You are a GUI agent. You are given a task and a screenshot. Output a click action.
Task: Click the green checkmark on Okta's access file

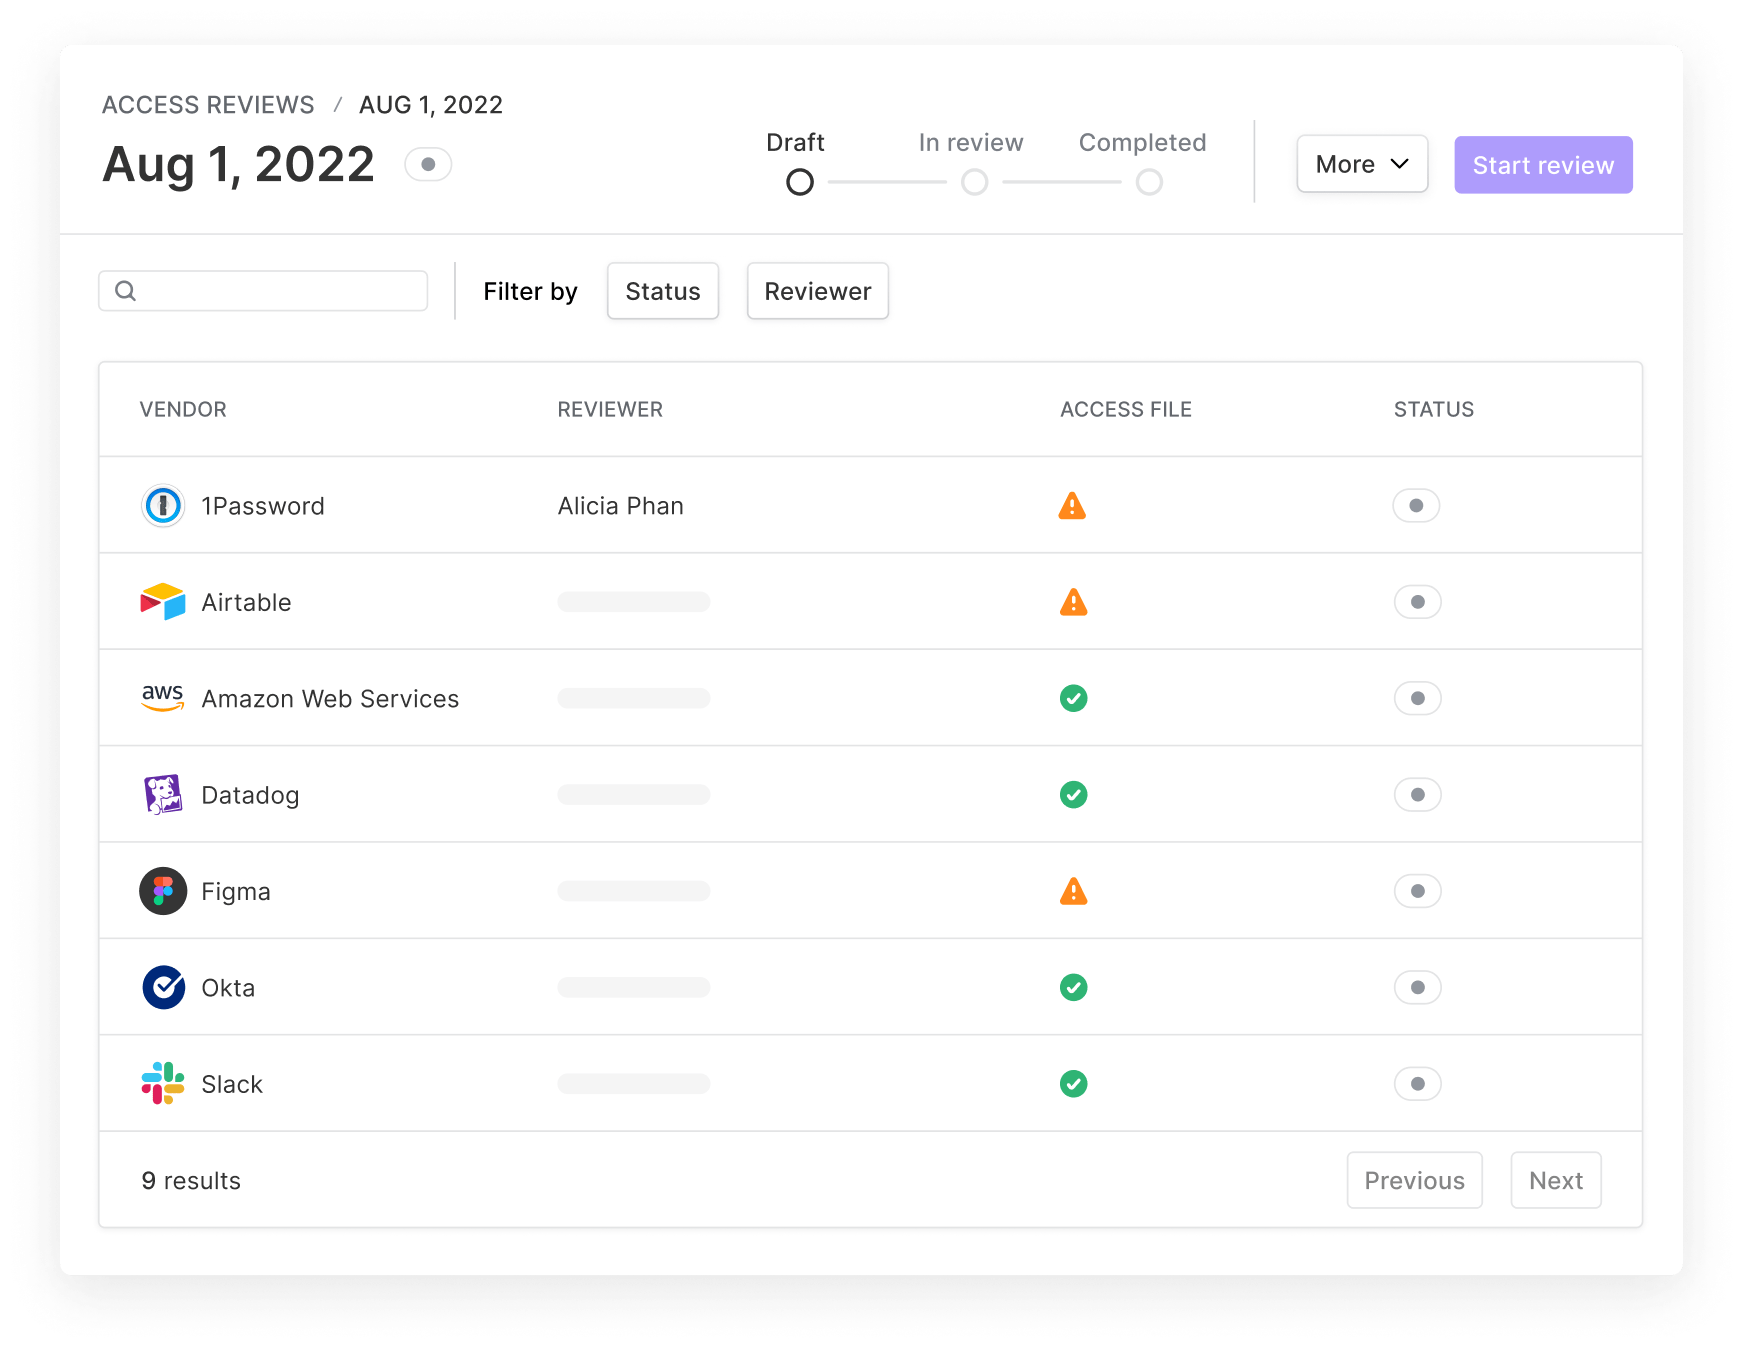[x=1073, y=987]
